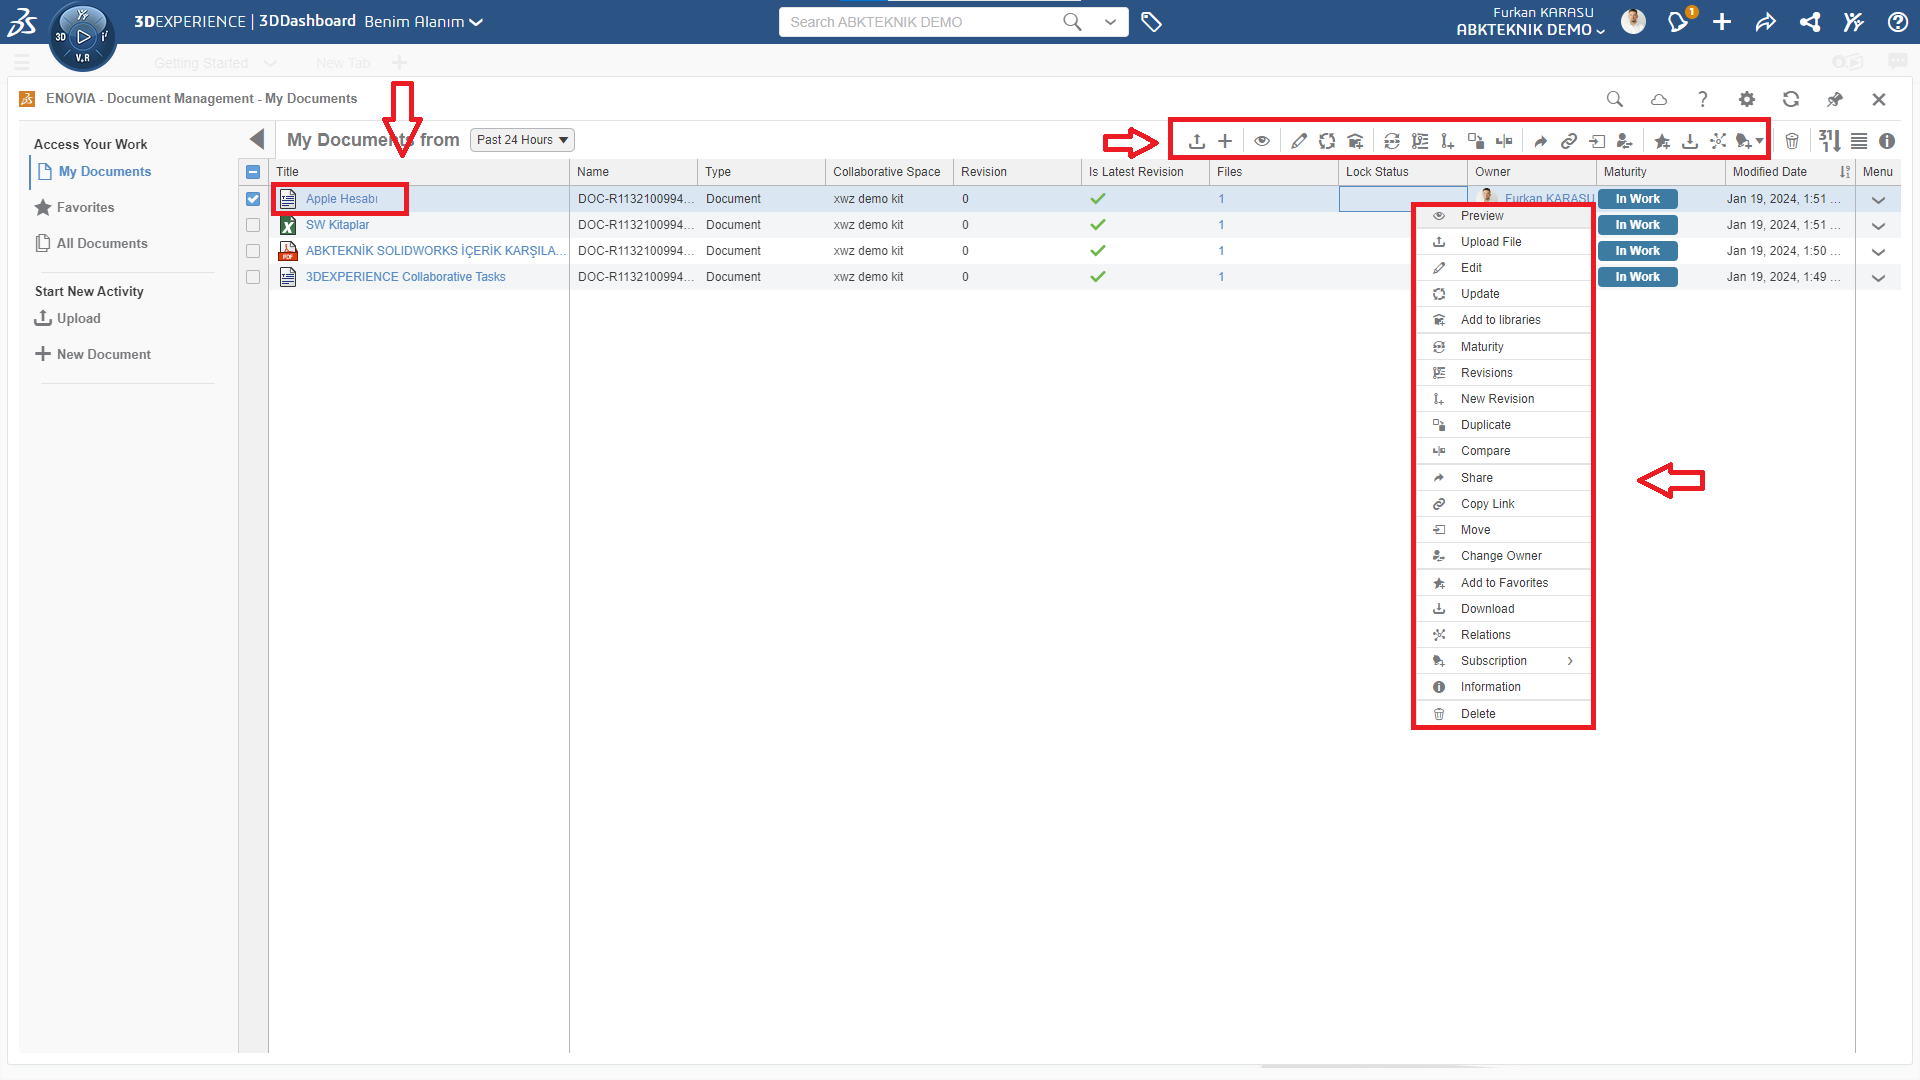The image size is (1920, 1080).
Task: Click the Delete trash icon in toolbar
Action: point(1792,141)
